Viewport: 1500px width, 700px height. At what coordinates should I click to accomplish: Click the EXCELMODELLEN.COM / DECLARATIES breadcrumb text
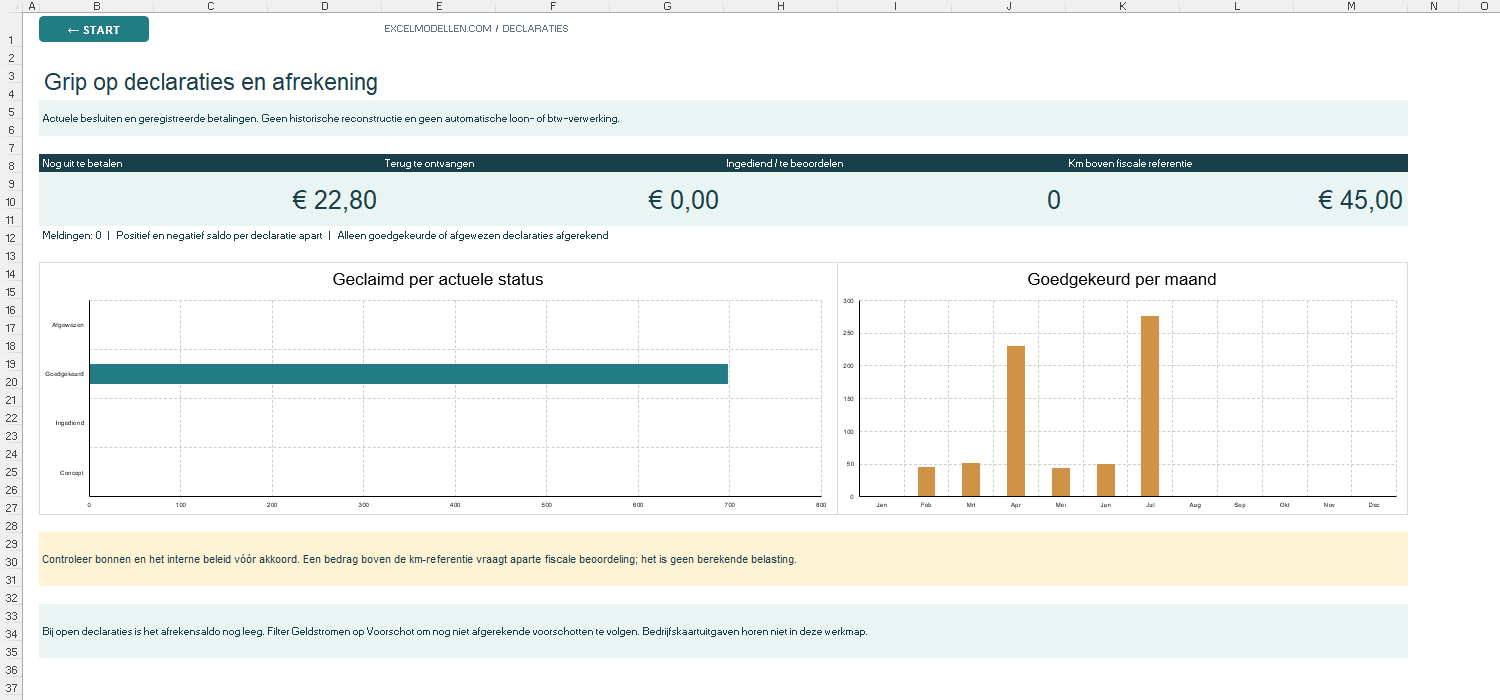point(476,29)
